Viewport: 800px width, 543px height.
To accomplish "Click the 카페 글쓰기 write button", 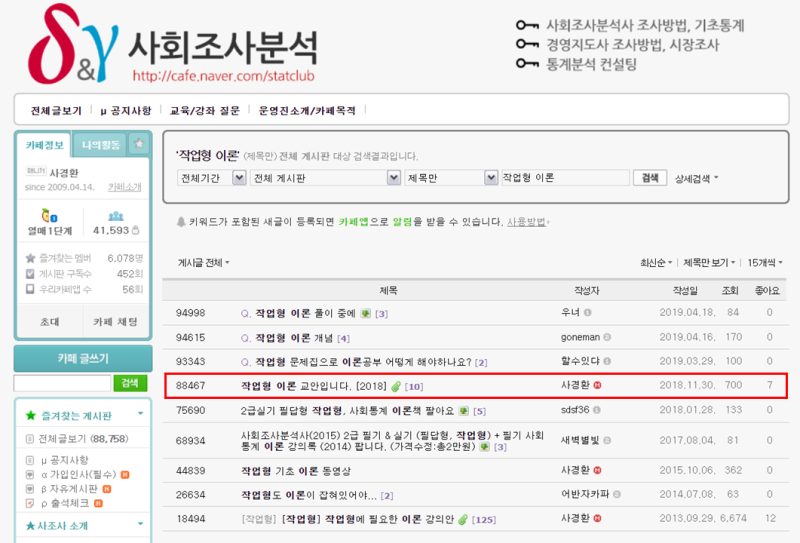I will (x=83, y=359).
